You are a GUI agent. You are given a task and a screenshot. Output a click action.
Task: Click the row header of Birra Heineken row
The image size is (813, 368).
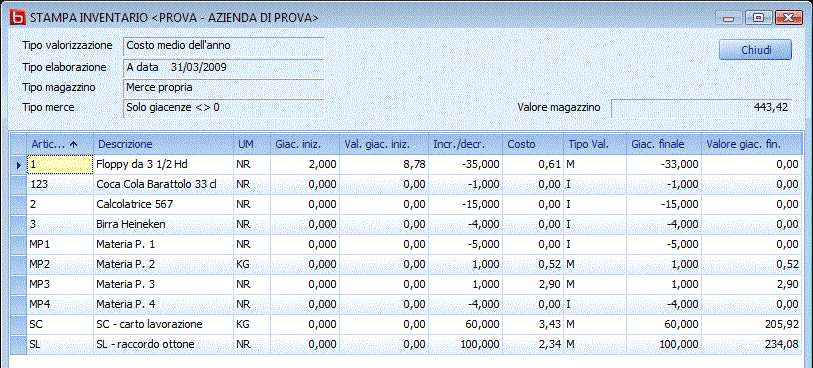19,224
